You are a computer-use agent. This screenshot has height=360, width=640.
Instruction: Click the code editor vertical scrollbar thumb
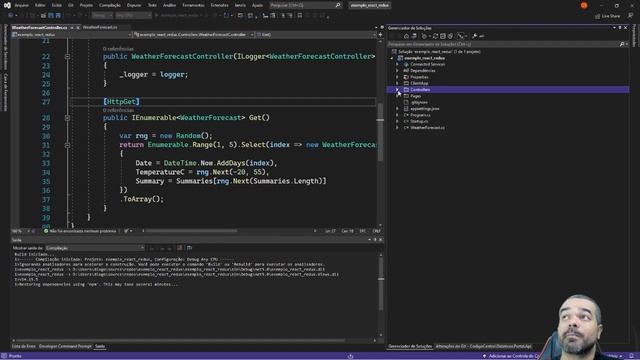tap(380, 132)
